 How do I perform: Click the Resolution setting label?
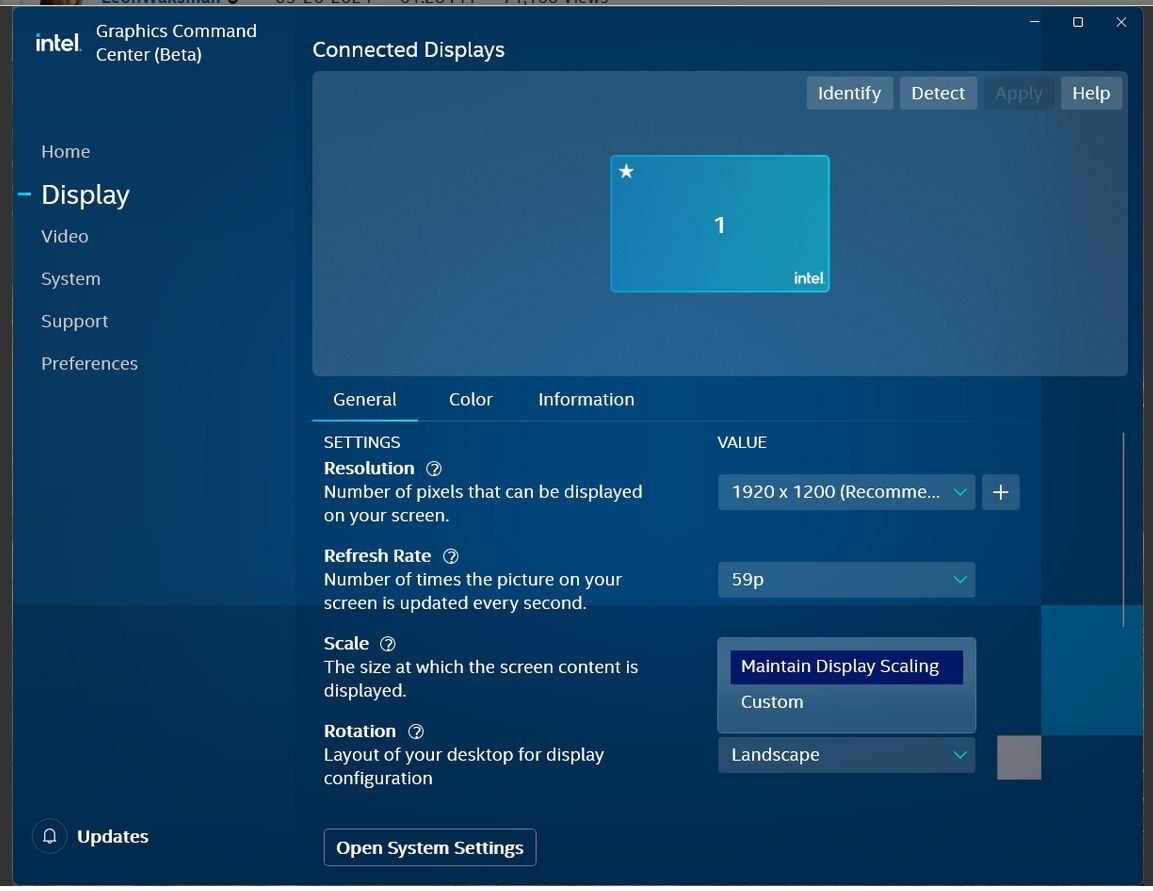coord(369,468)
